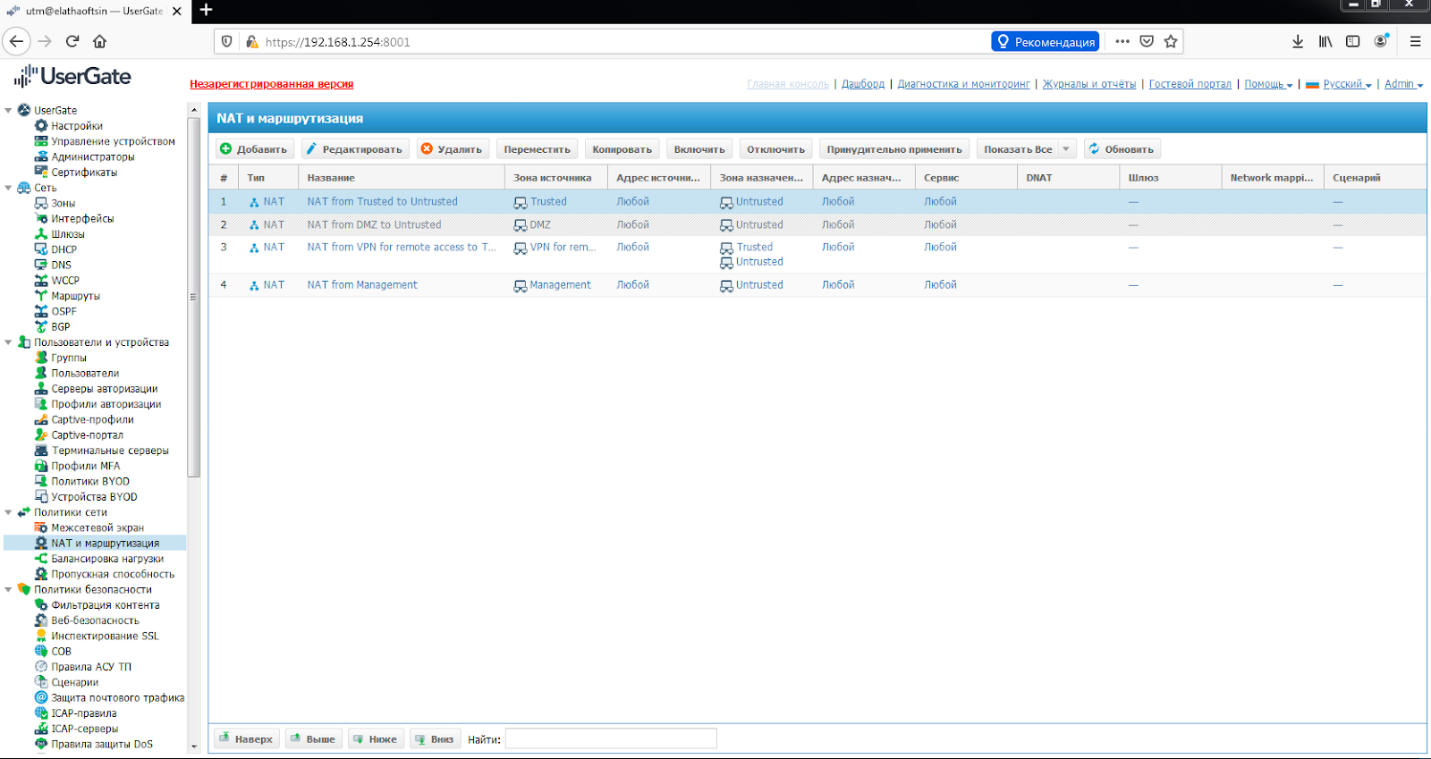1431x759 pixels.
Task: Click the Отключить button
Action: coord(776,149)
